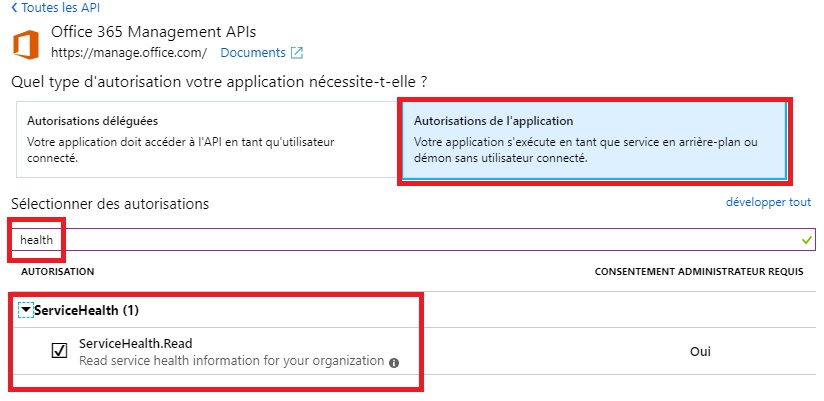This screenshot has width=824, height=401.
Task: Click the CONSENTEMENT ADMINISTRATEUR REQUIS header
Action: 699,272
